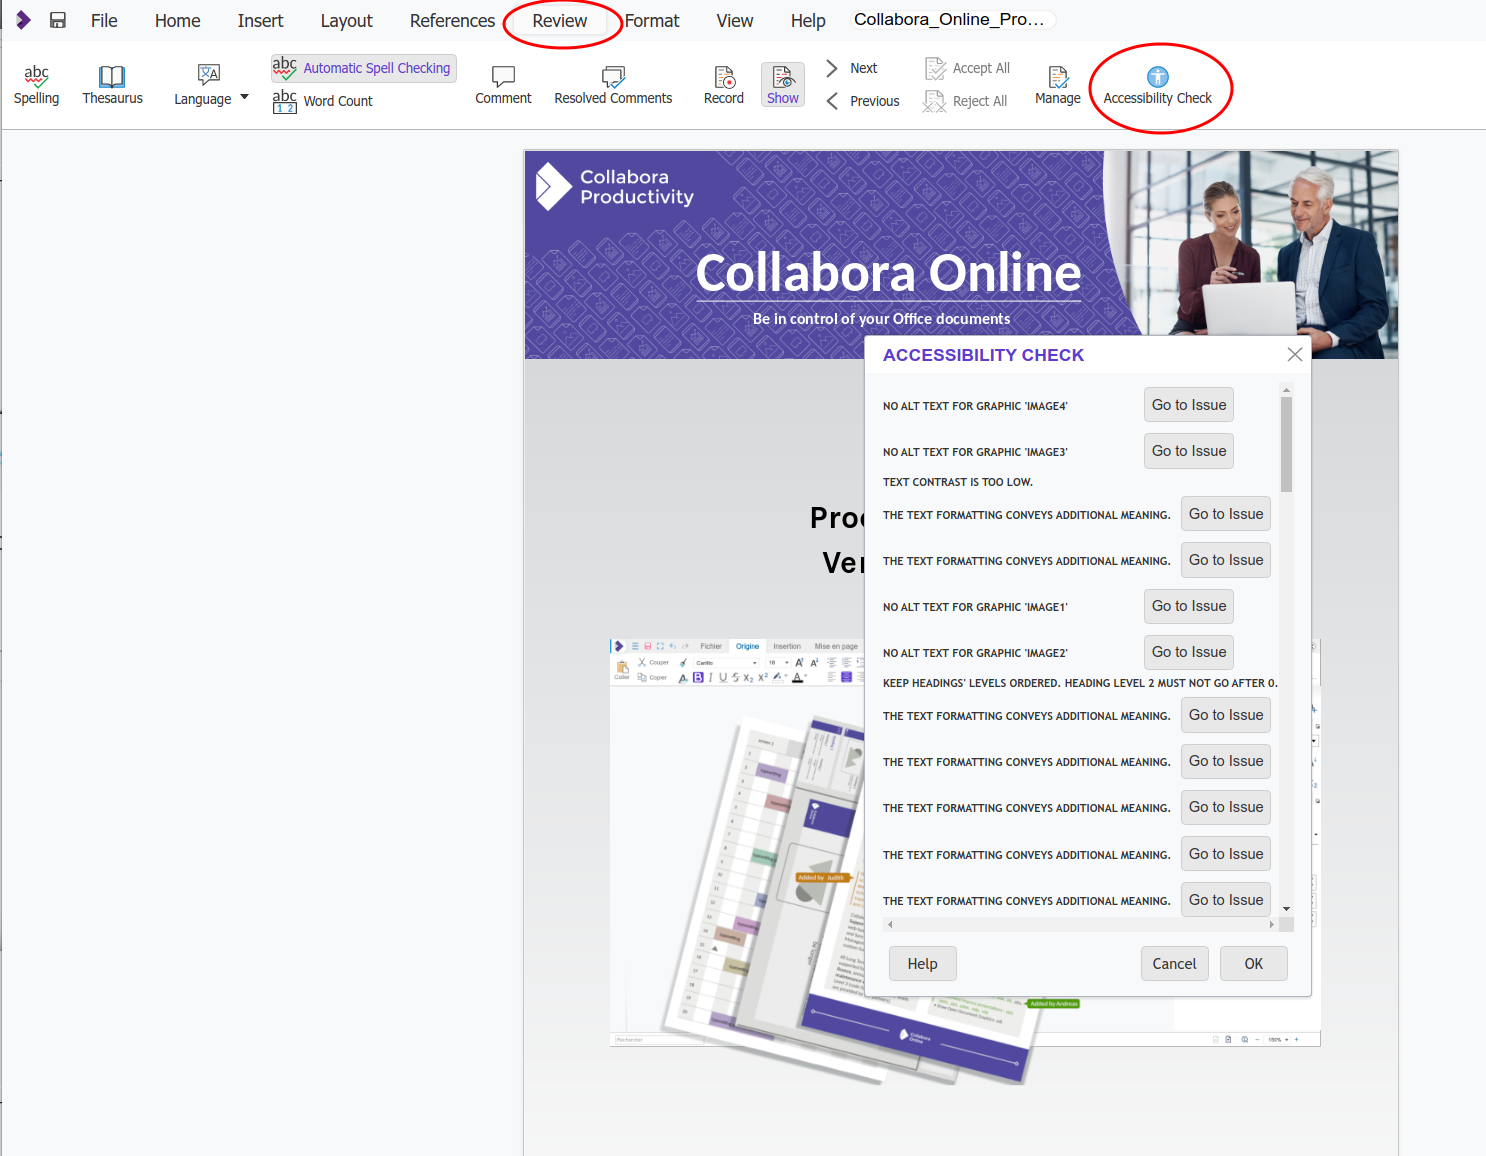The width and height of the screenshot is (1486, 1156).
Task: Expand the Language dropdown arrow
Action: click(244, 98)
